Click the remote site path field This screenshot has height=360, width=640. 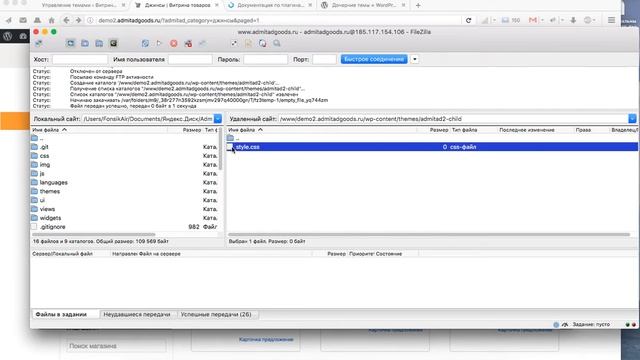click(x=453, y=119)
